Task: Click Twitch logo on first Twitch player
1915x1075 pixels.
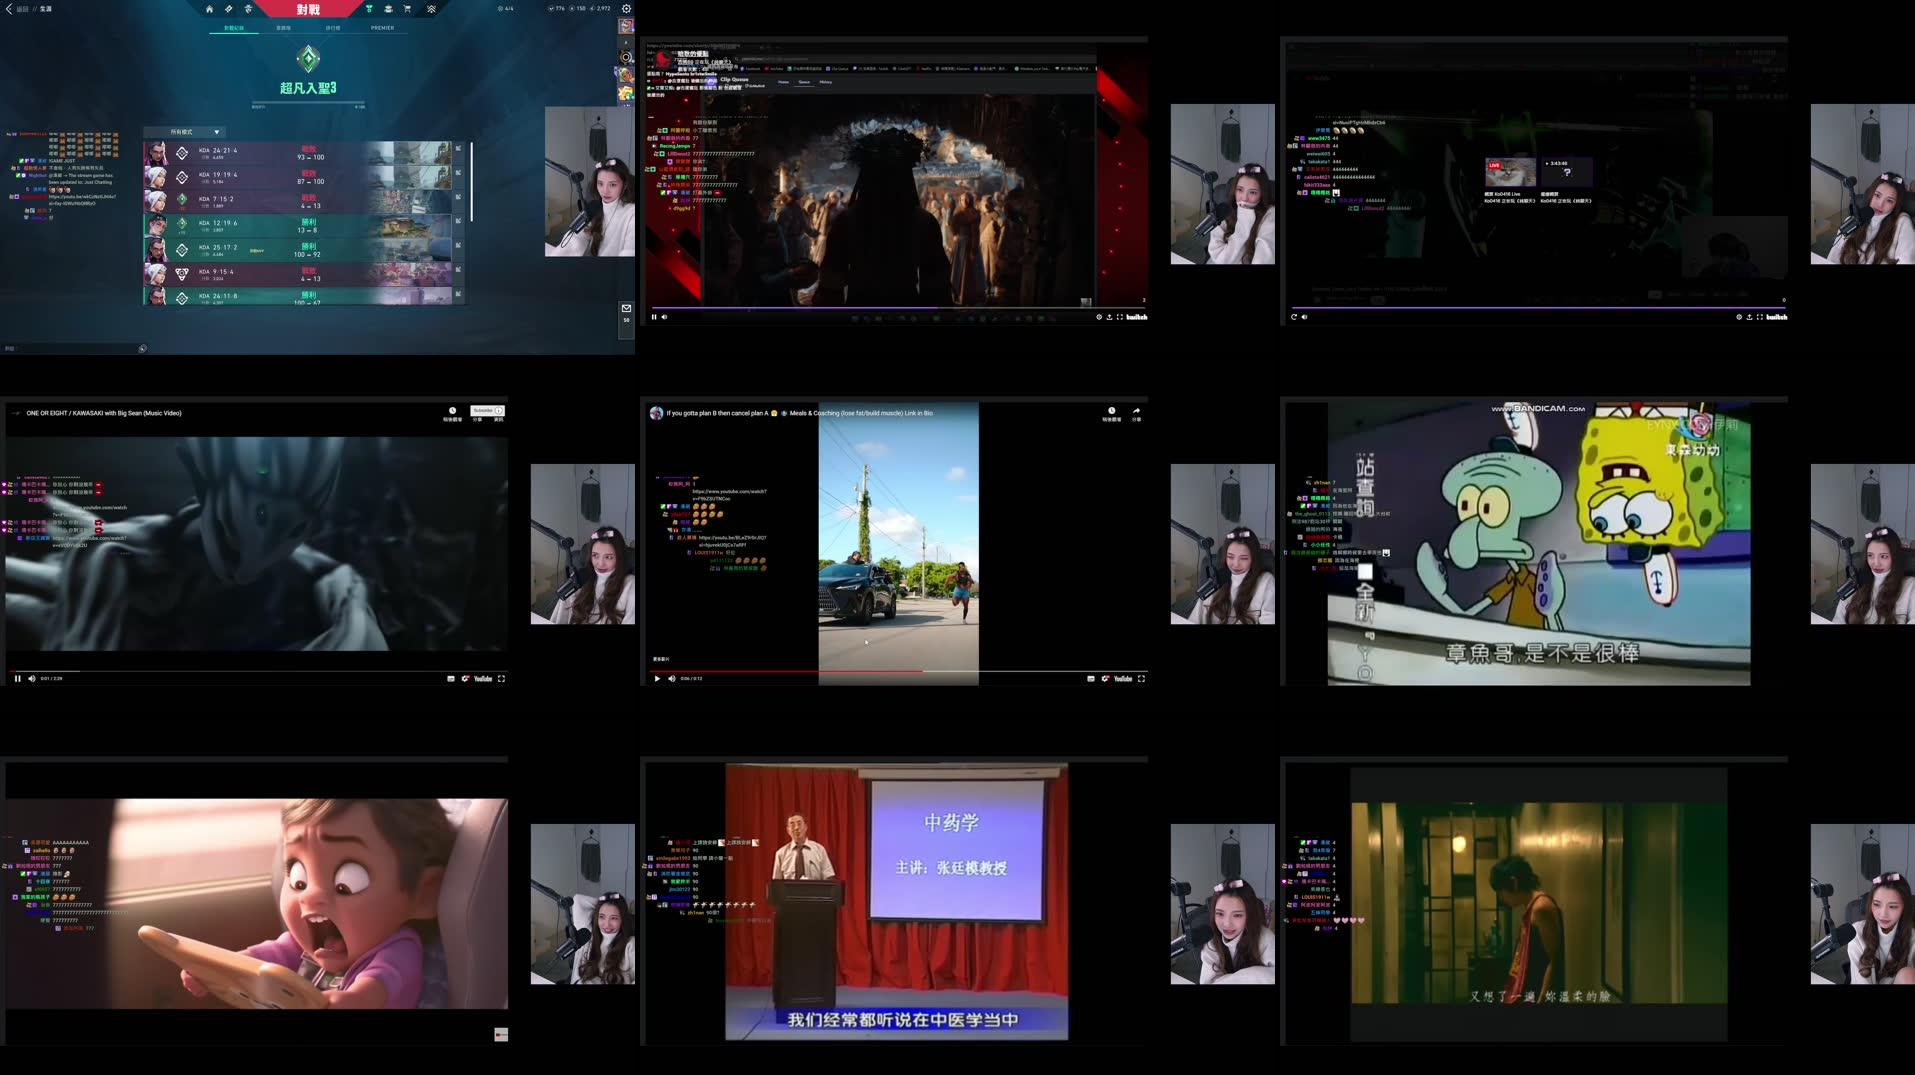Action: (1137, 317)
